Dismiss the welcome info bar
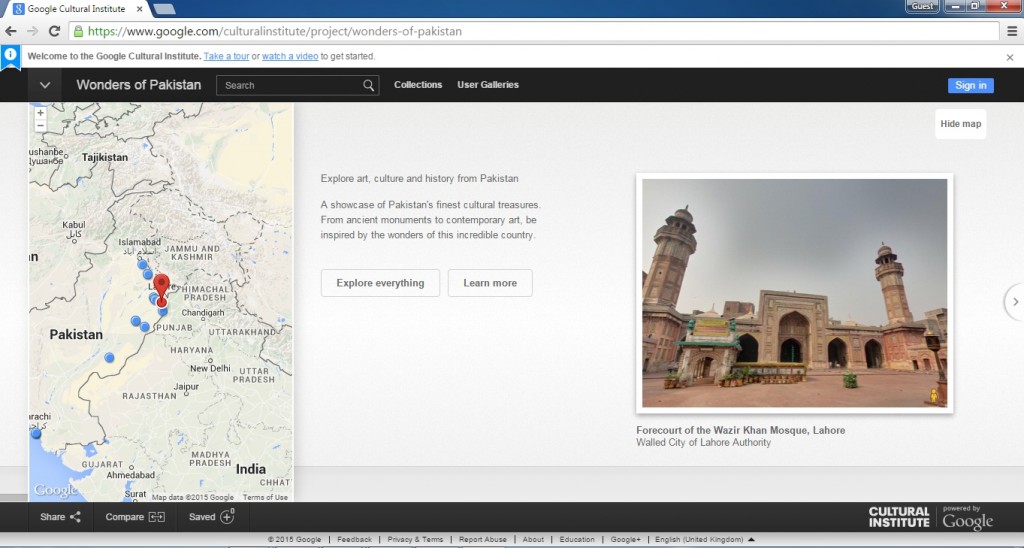Viewport: 1024px width, 548px height. (x=1010, y=57)
